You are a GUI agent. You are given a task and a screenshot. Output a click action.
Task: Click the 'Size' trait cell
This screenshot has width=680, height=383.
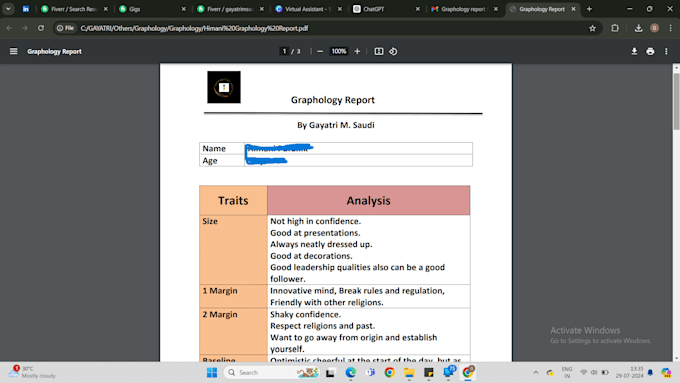pyautogui.click(x=233, y=250)
